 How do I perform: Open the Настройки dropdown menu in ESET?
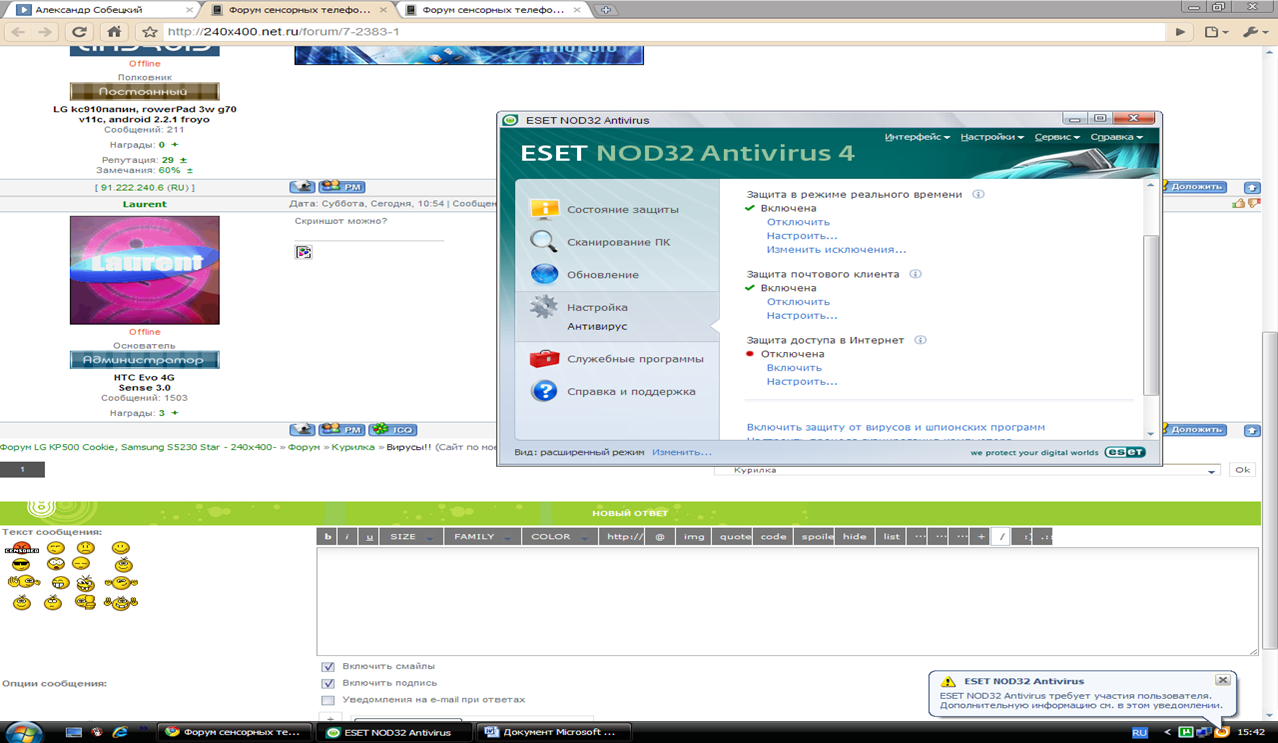[x=992, y=137]
